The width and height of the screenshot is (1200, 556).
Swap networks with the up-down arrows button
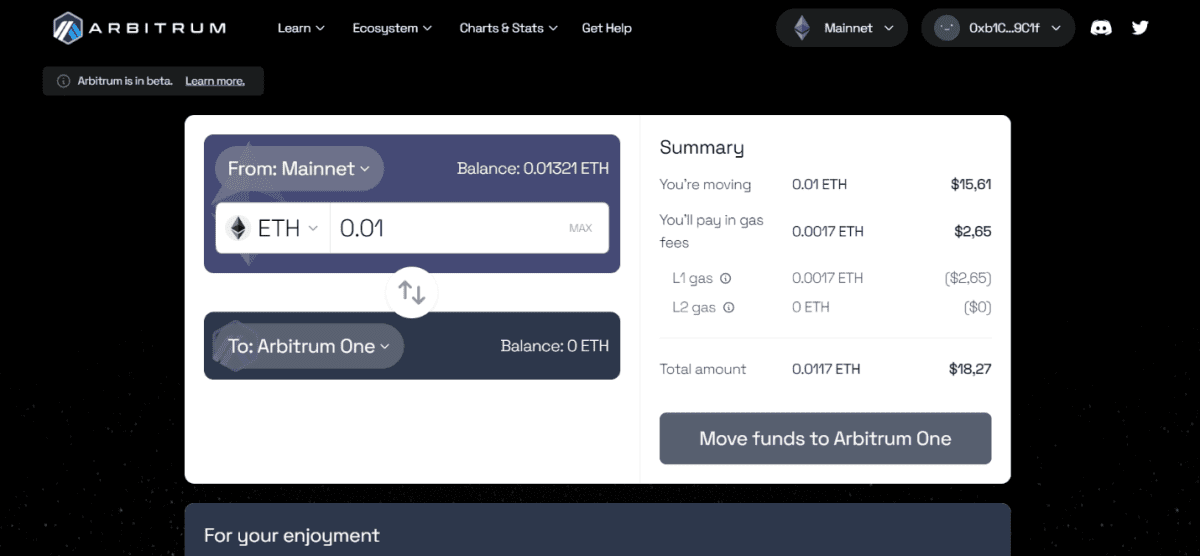pyautogui.click(x=412, y=292)
